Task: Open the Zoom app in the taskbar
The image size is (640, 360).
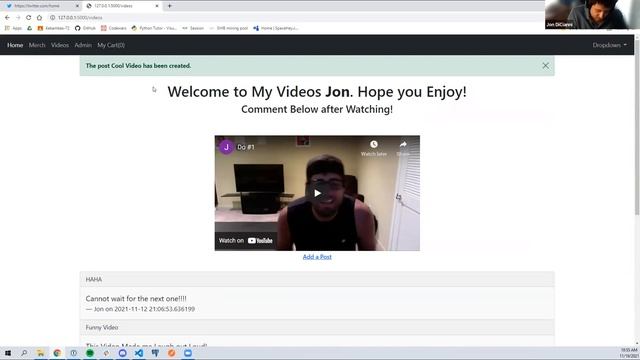Action: tap(188, 353)
